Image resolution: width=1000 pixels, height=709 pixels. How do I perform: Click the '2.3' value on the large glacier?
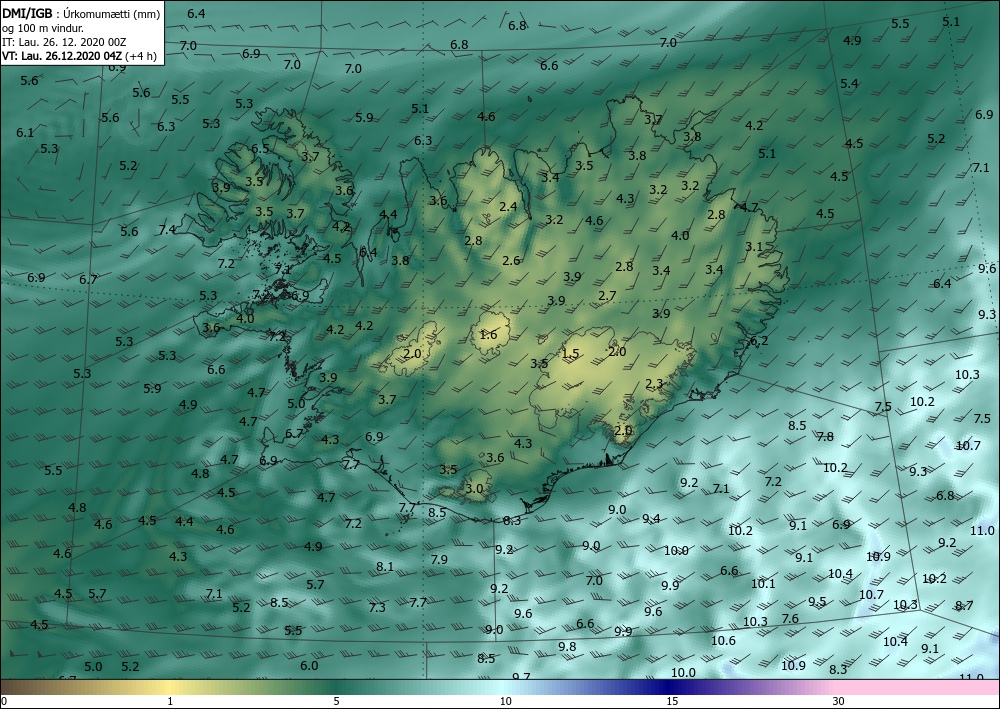pos(654,384)
